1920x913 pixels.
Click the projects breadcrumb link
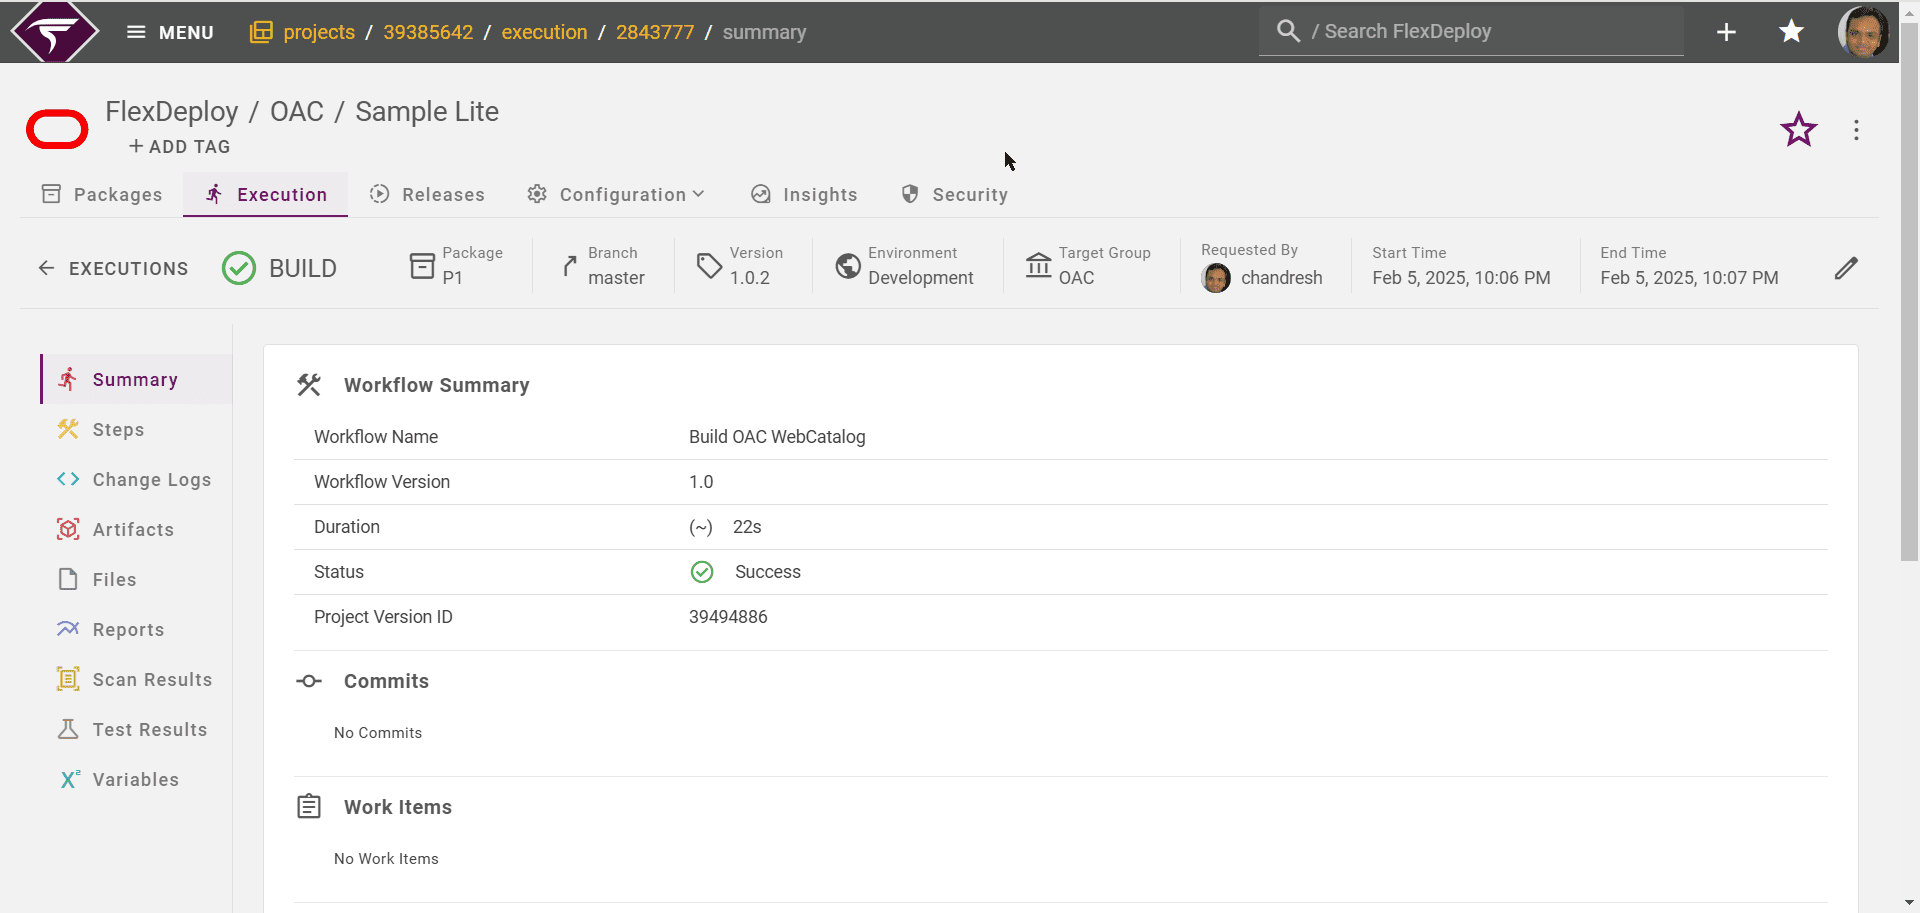pyautogui.click(x=319, y=32)
